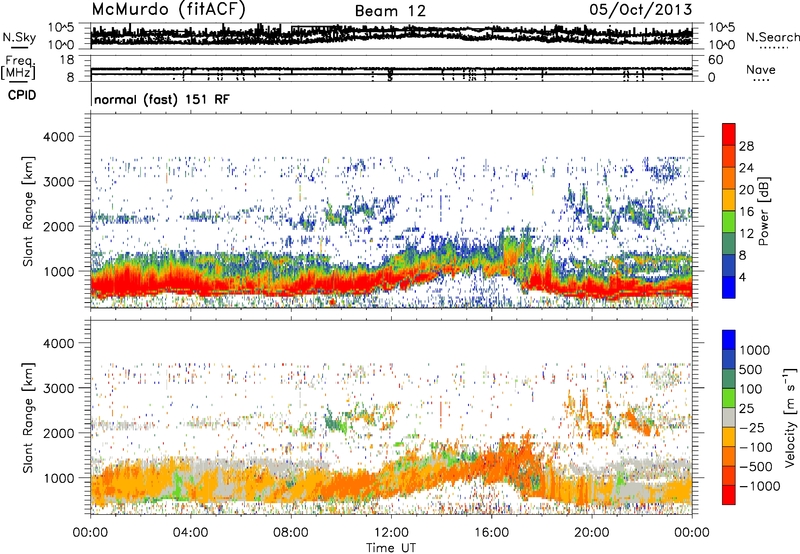Viewport: 800px width, 554px height.
Task: Click the "60" Nave axis tick label
Action: tap(715, 60)
